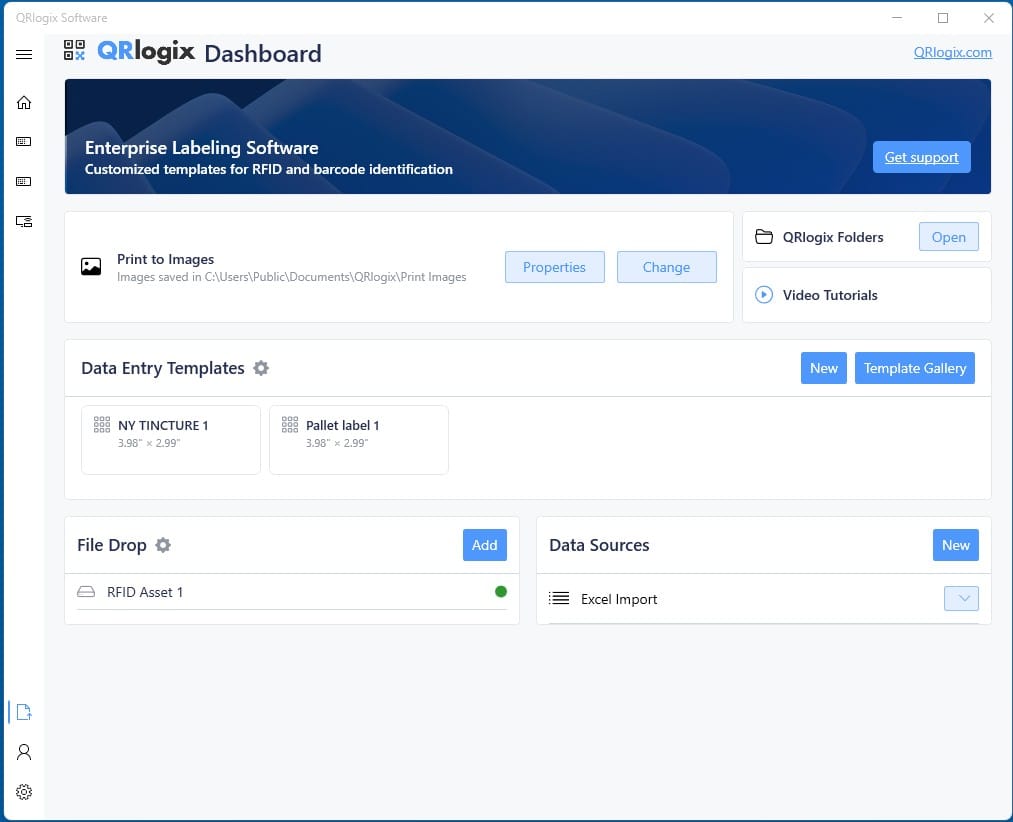This screenshot has width=1013, height=822.
Task: Open File Drop gear settings
Action: click(163, 545)
